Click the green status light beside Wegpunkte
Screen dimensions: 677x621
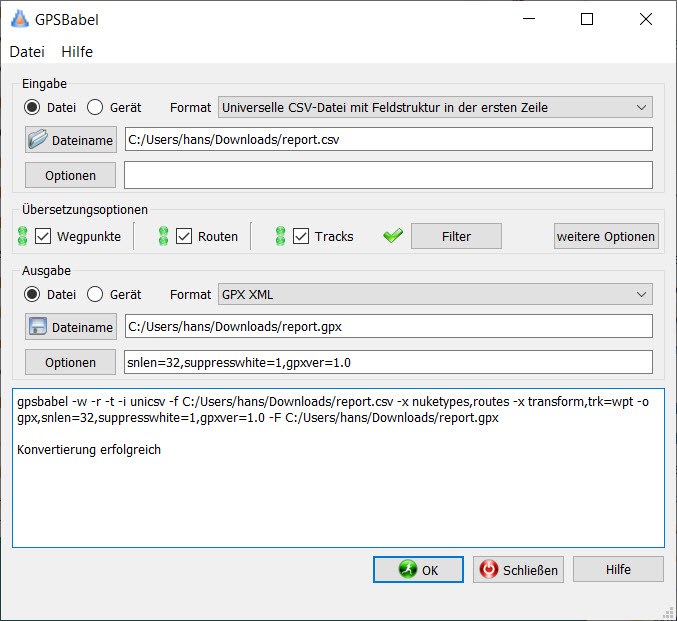[22, 236]
